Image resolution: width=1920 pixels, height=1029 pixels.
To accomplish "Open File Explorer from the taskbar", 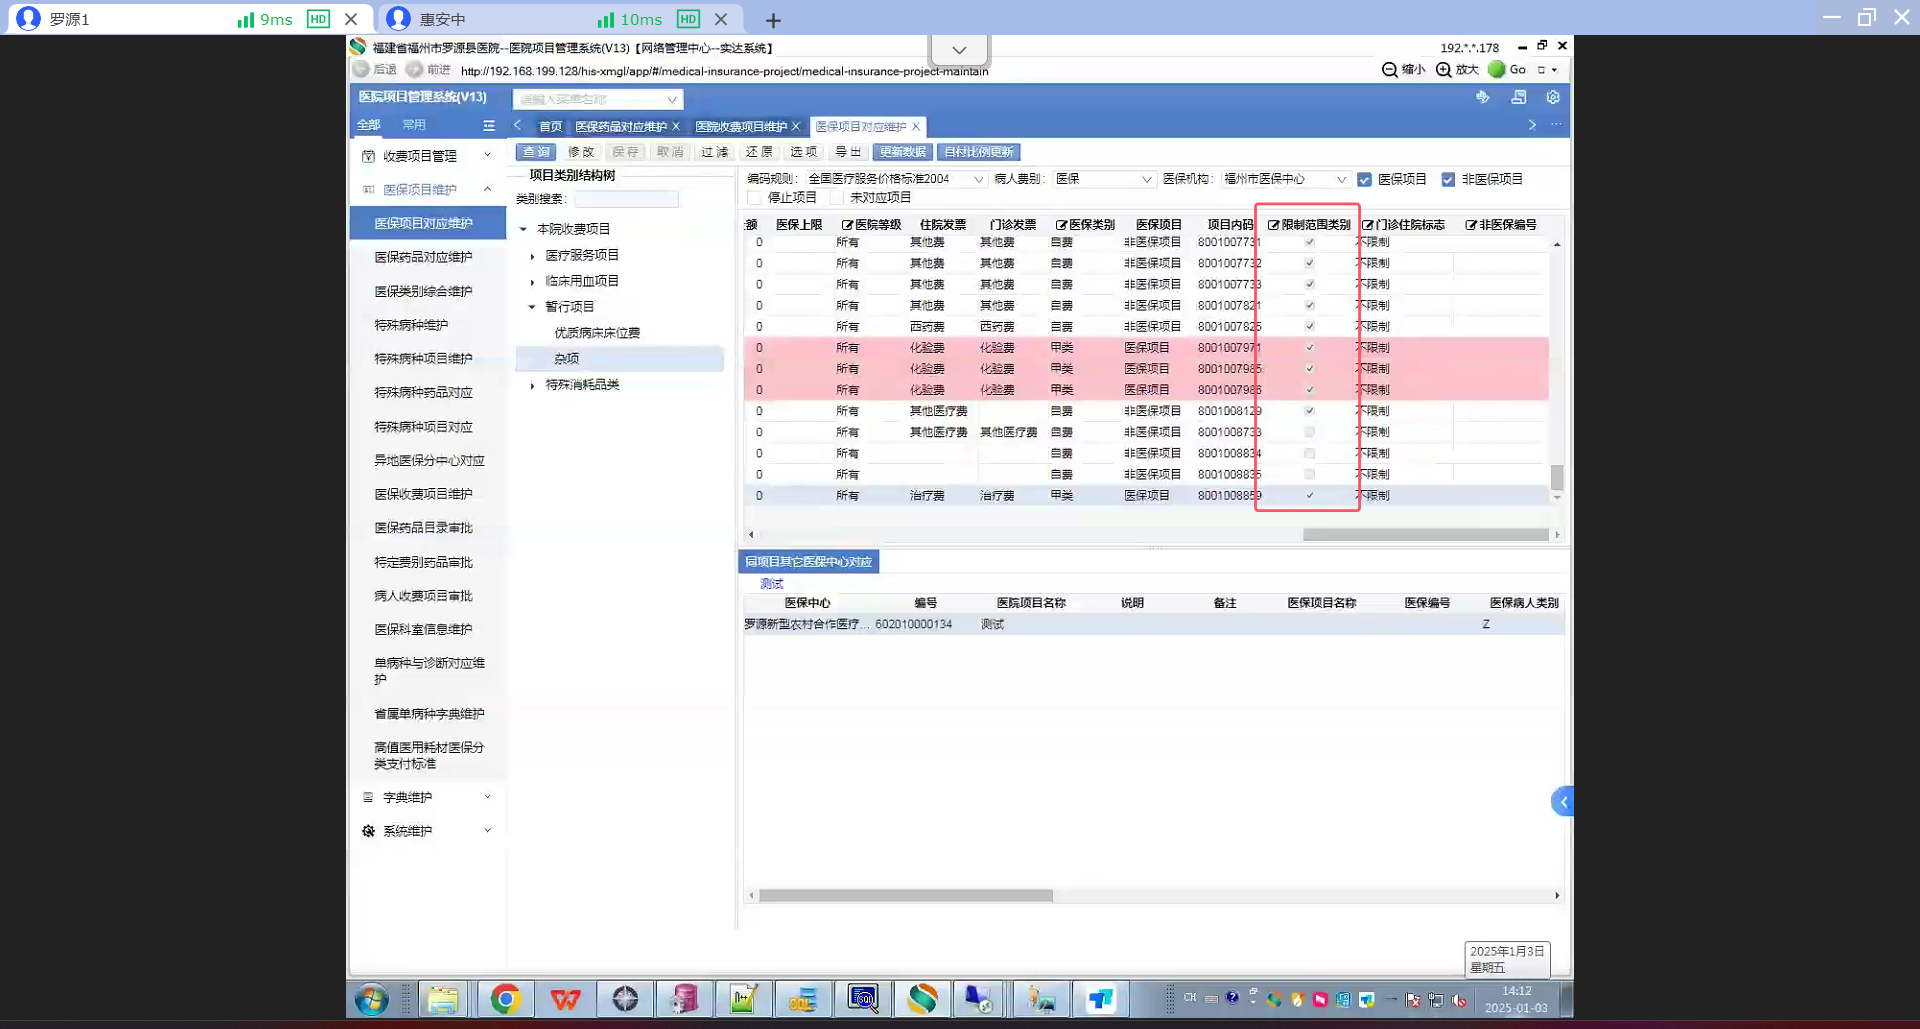I will (x=442, y=999).
